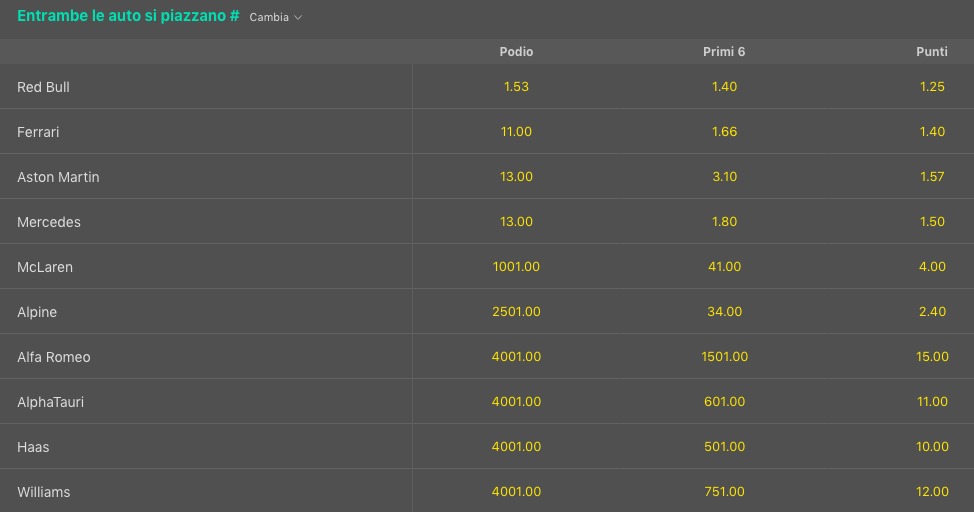The image size is (974, 512).
Task: Select Alpine Punti odds 2.40
Action: pos(932,312)
